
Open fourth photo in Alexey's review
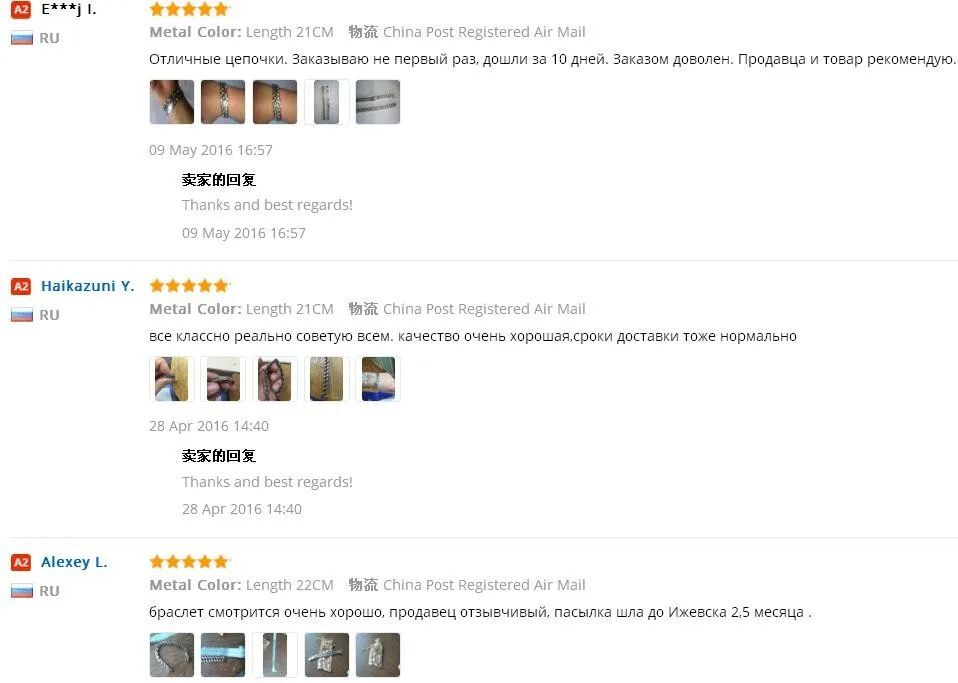pyautogui.click(x=327, y=655)
